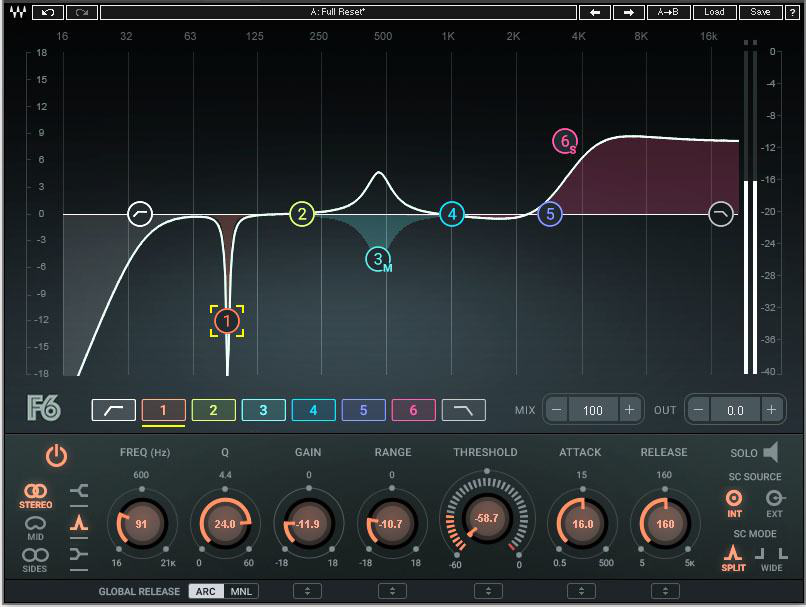Set sidechain source to EXT
Image resolution: width=806 pixels, height=607 pixels.
coord(774,503)
